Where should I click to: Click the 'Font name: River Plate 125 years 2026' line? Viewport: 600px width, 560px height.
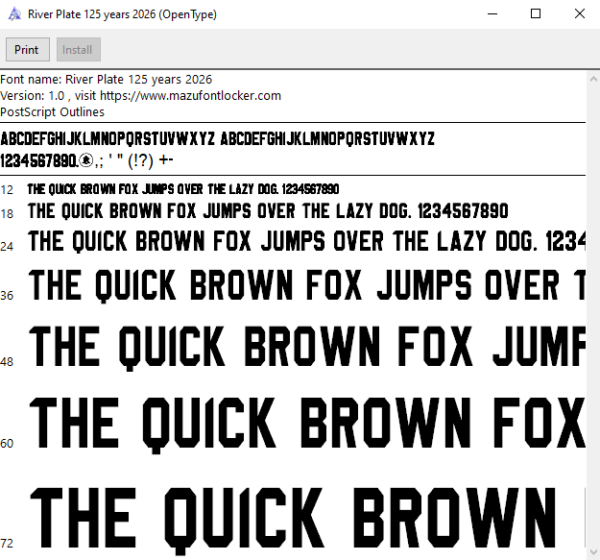(x=106, y=80)
